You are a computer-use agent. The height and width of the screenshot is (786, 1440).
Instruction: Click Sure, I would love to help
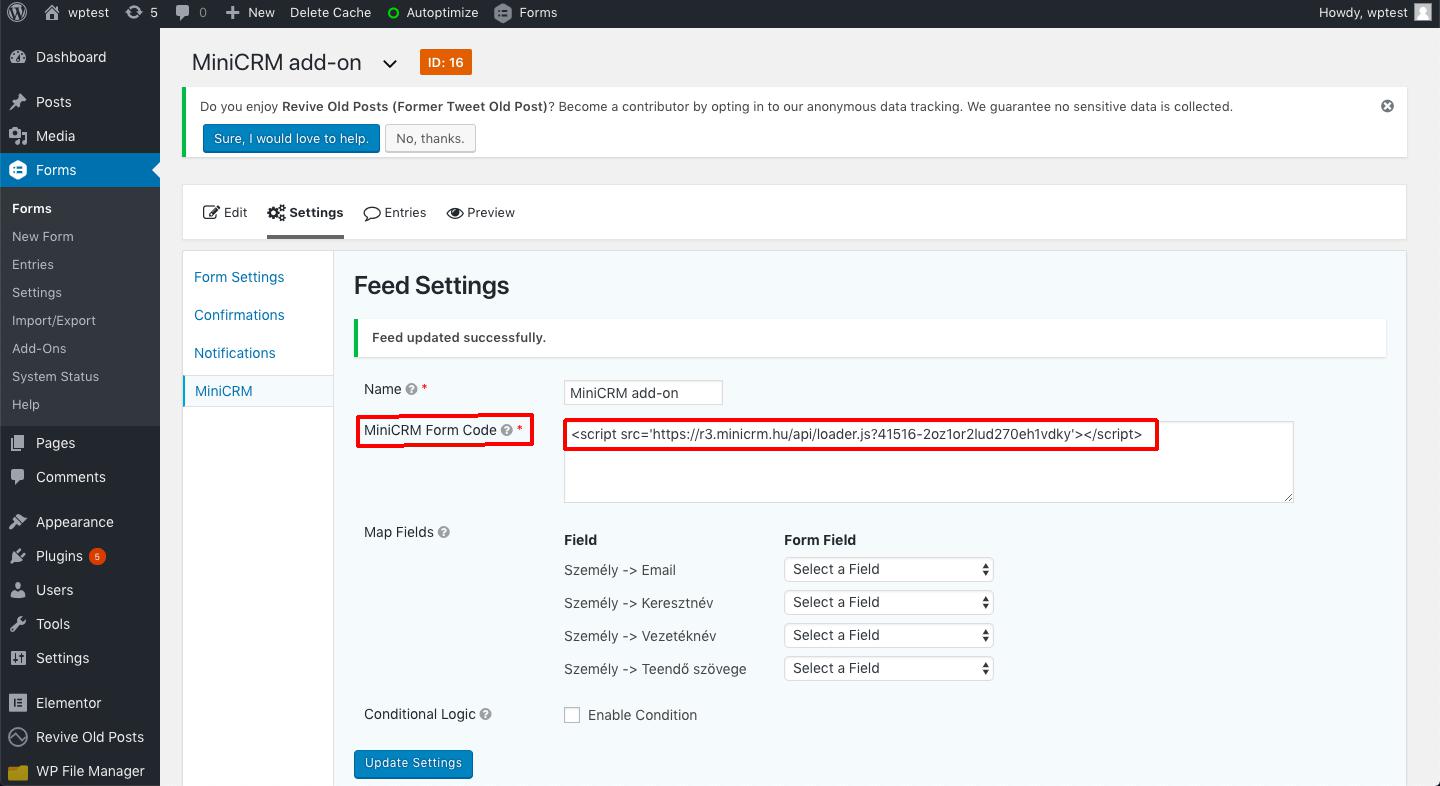tap(291, 138)
